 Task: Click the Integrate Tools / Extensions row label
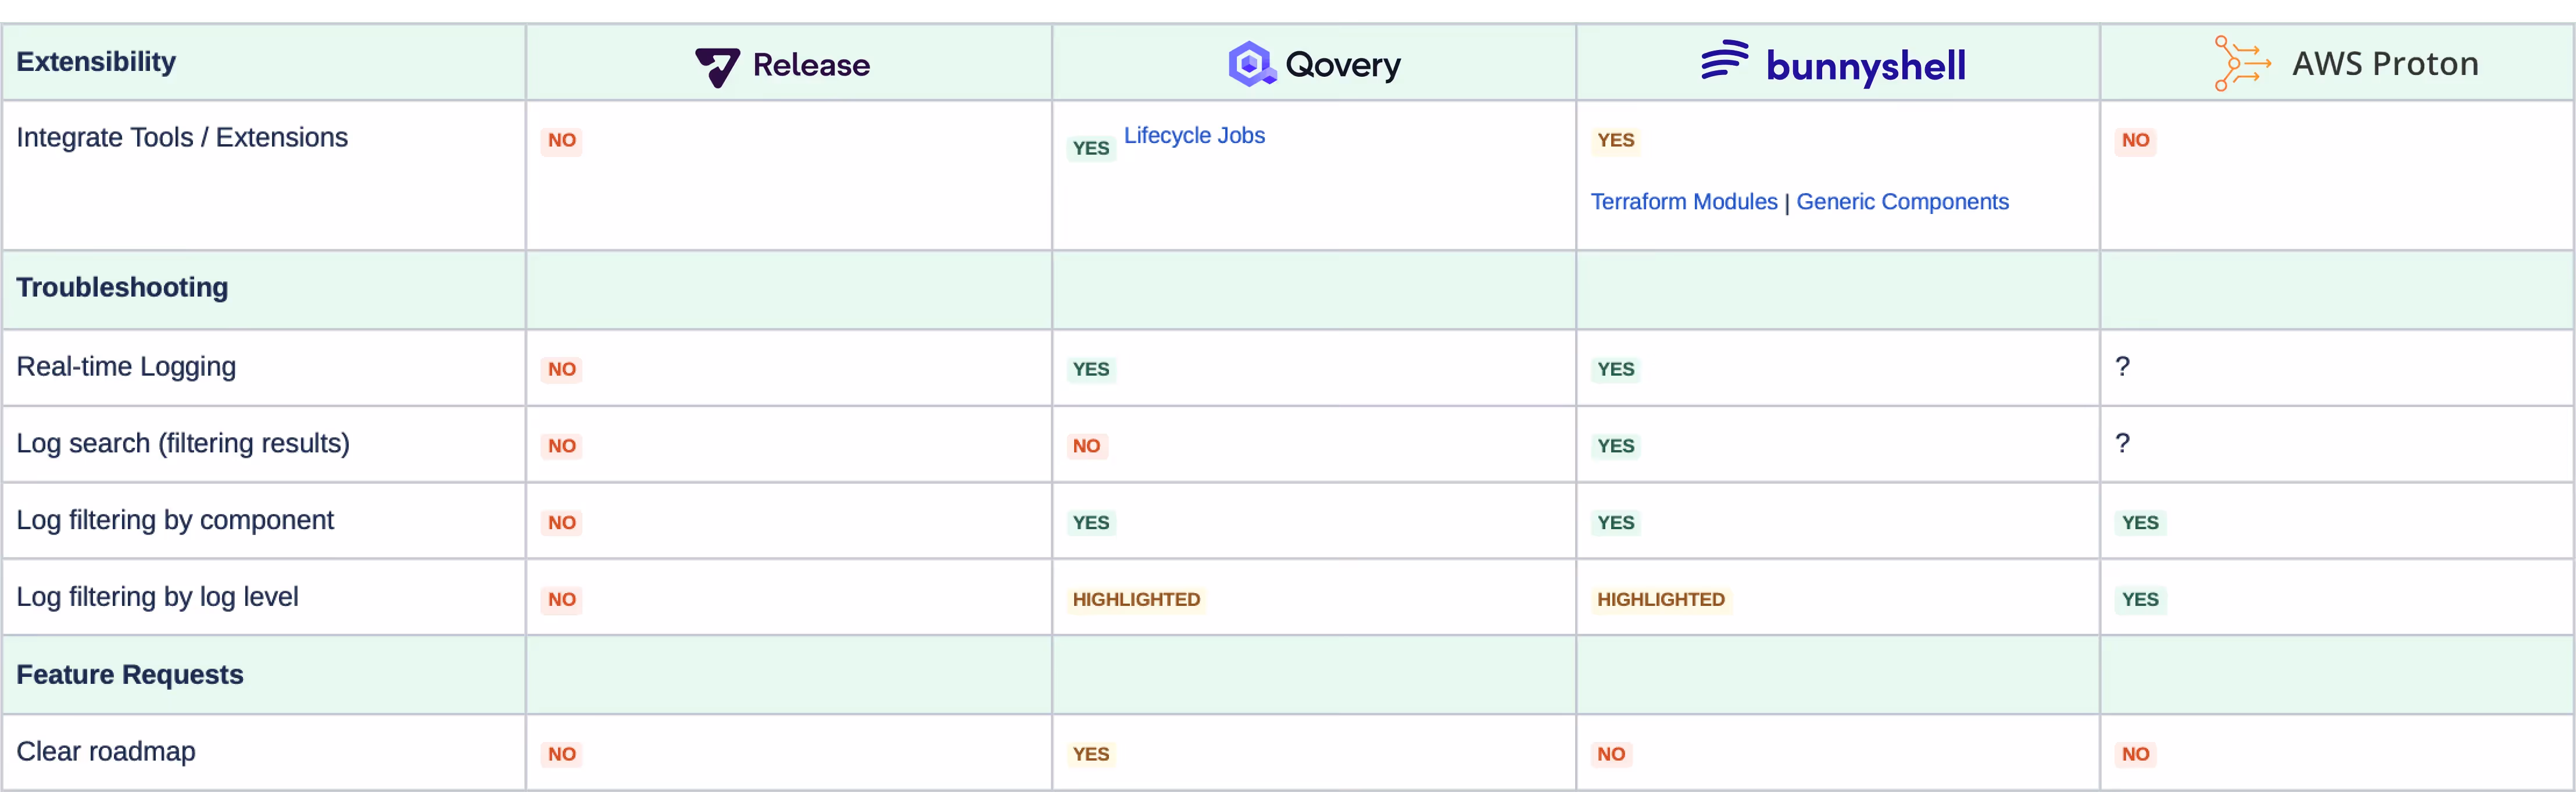pos(182,137)
